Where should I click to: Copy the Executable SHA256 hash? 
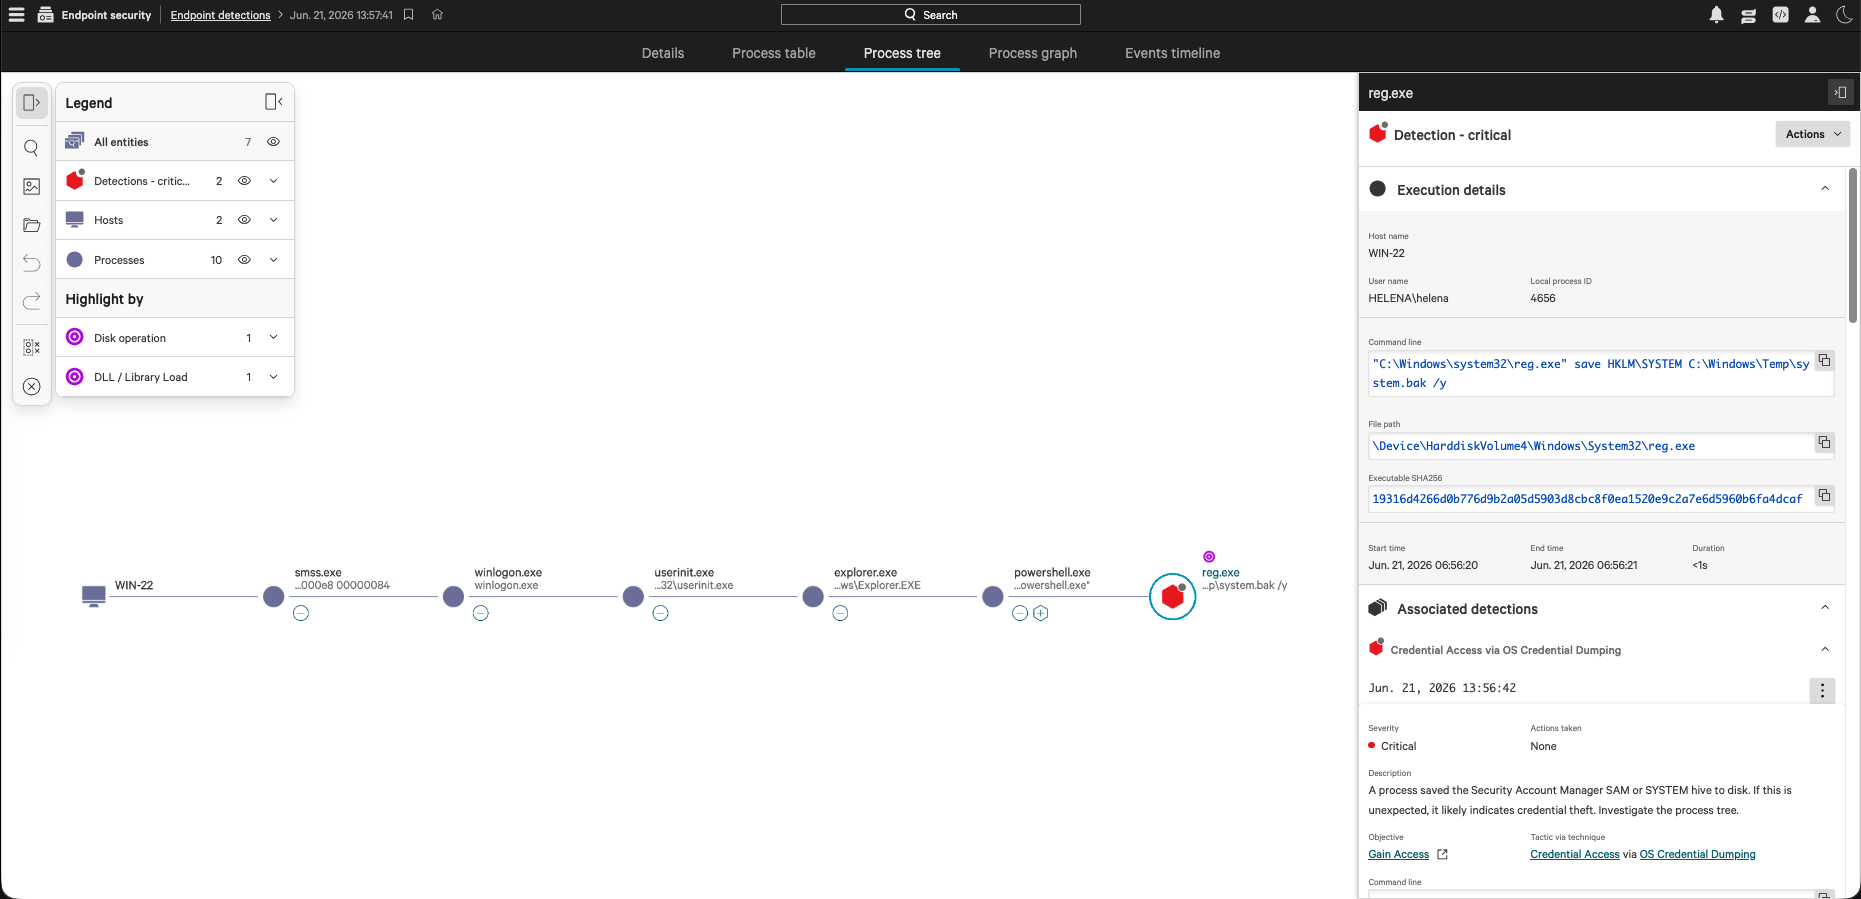pyautogui.click(x=1824, y=496)
